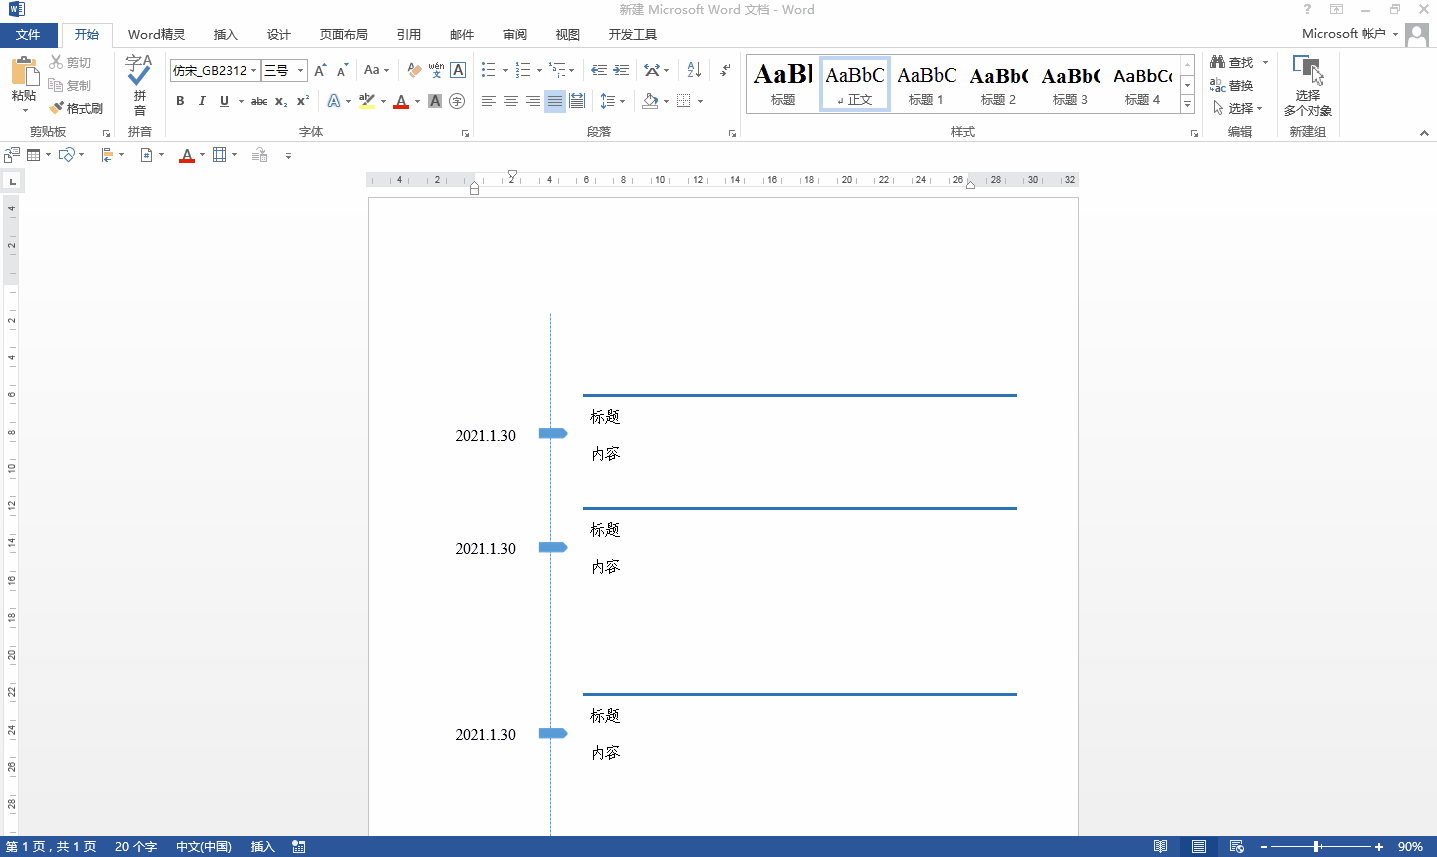1437x857 pixels.
Task: Click the first '2021.1.30' date in the document
Action: tap(486, 436)
